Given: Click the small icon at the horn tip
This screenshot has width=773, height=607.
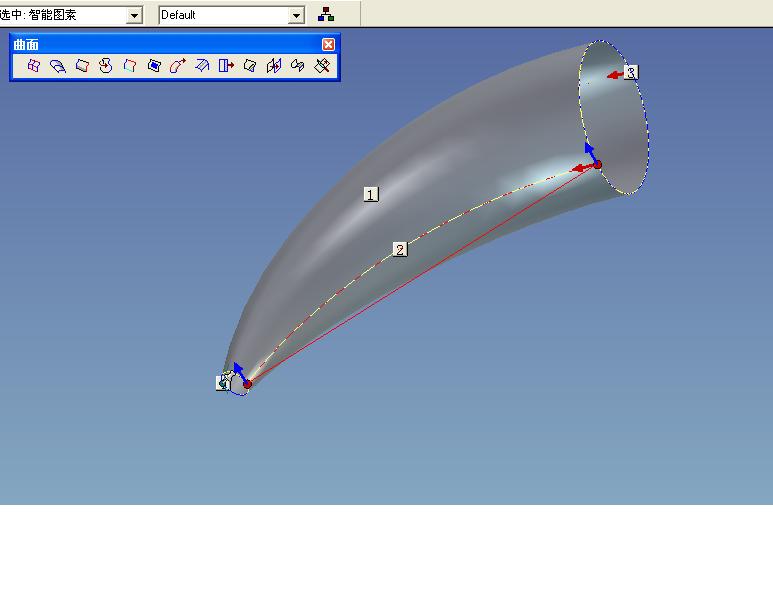Looking at the screenshot, I should 224,381.
